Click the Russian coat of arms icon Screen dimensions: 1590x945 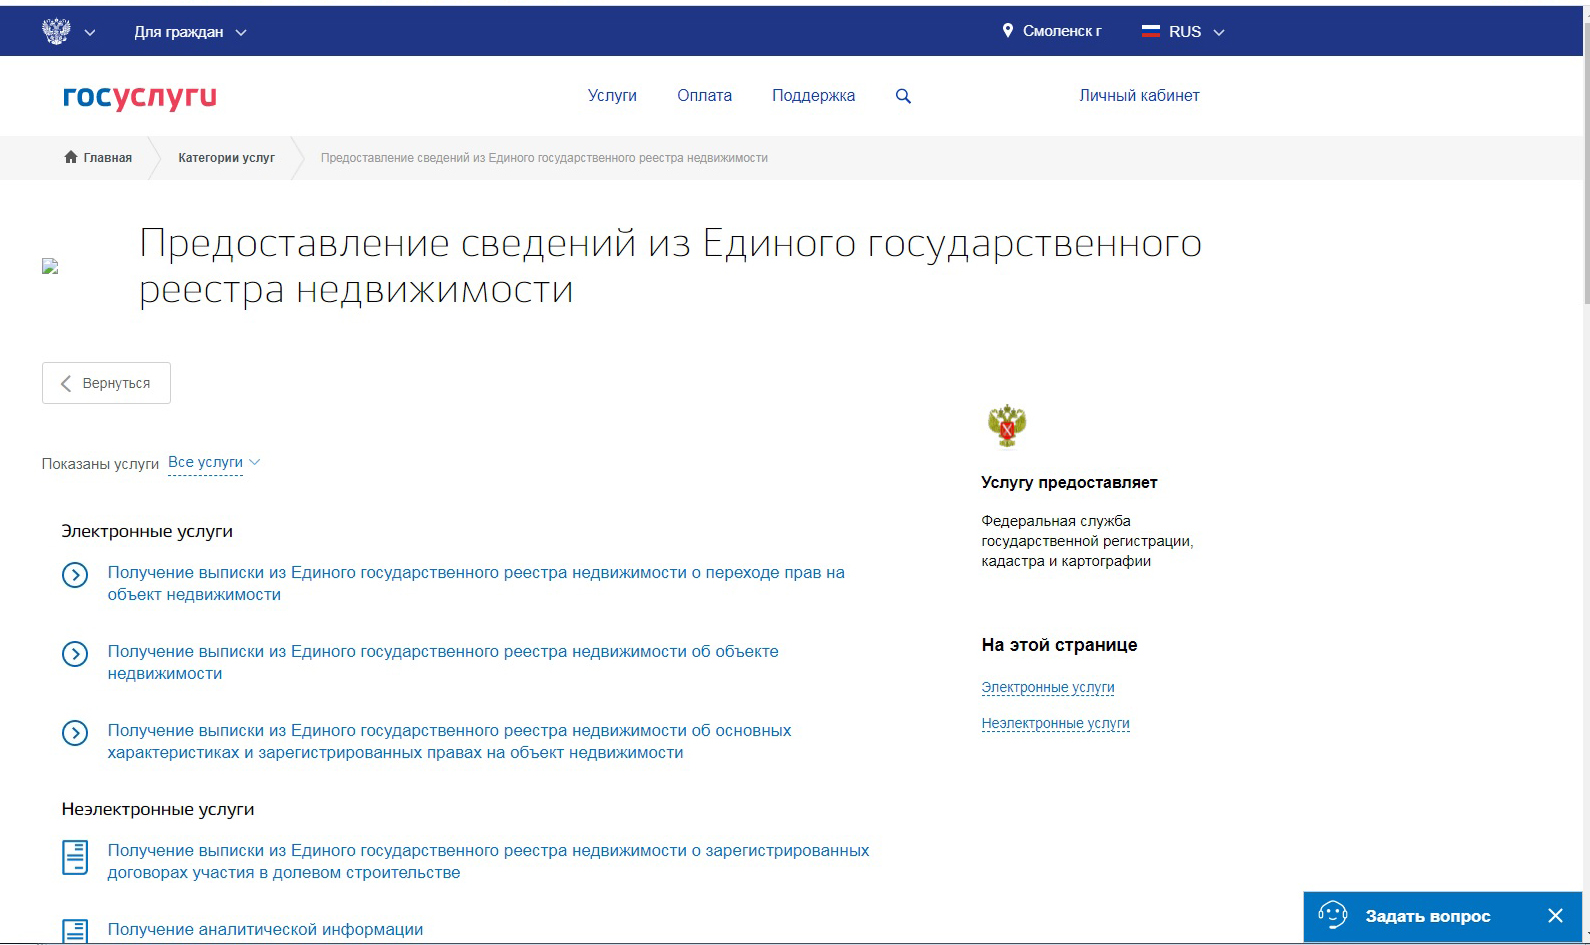pos(56,31)
